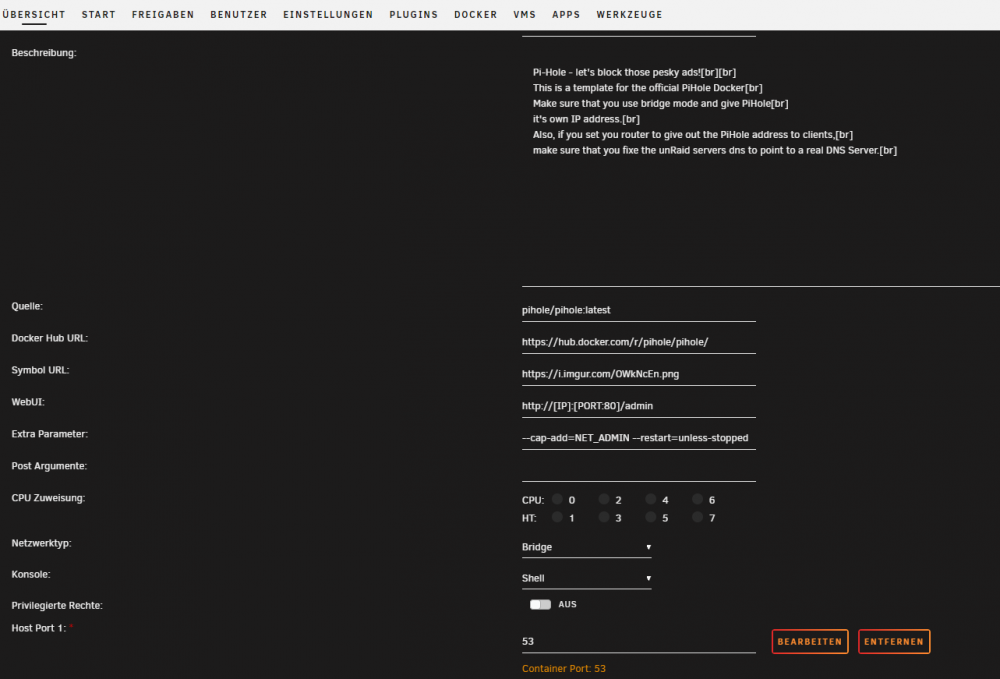
Task: Click the 'Docker Hub URL:' label
Action: [49, 338]
